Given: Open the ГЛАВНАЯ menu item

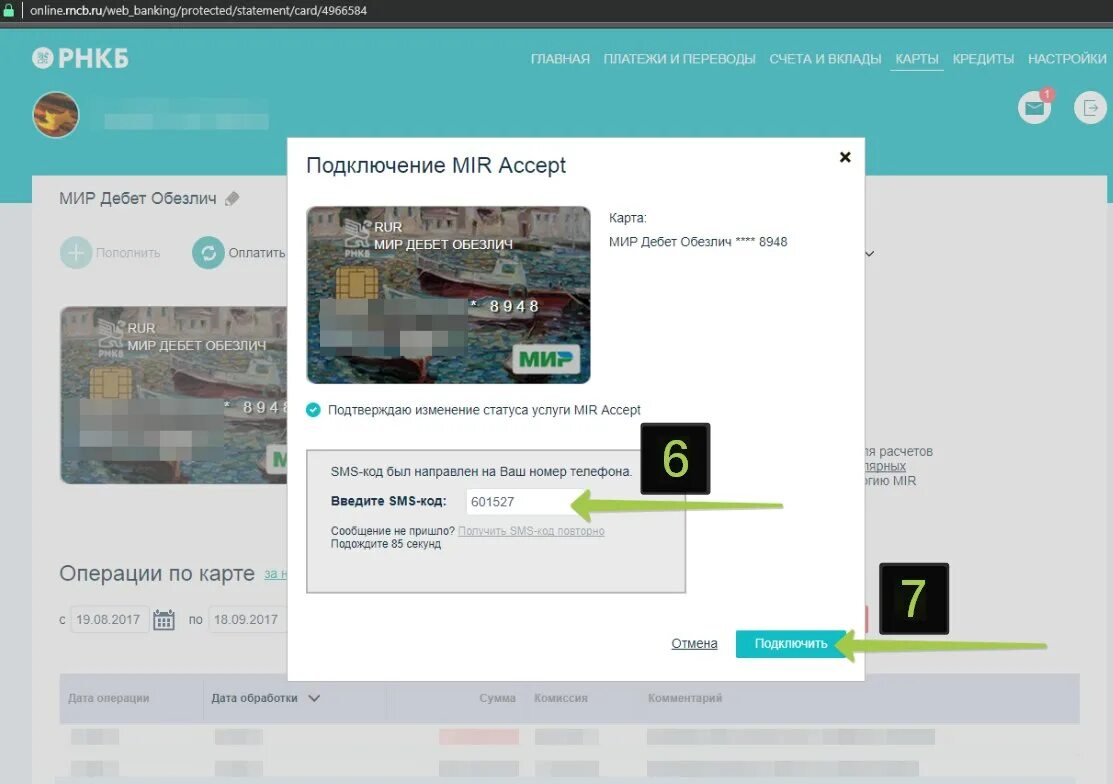Looking at the screenshot, I should pos(560,59).
